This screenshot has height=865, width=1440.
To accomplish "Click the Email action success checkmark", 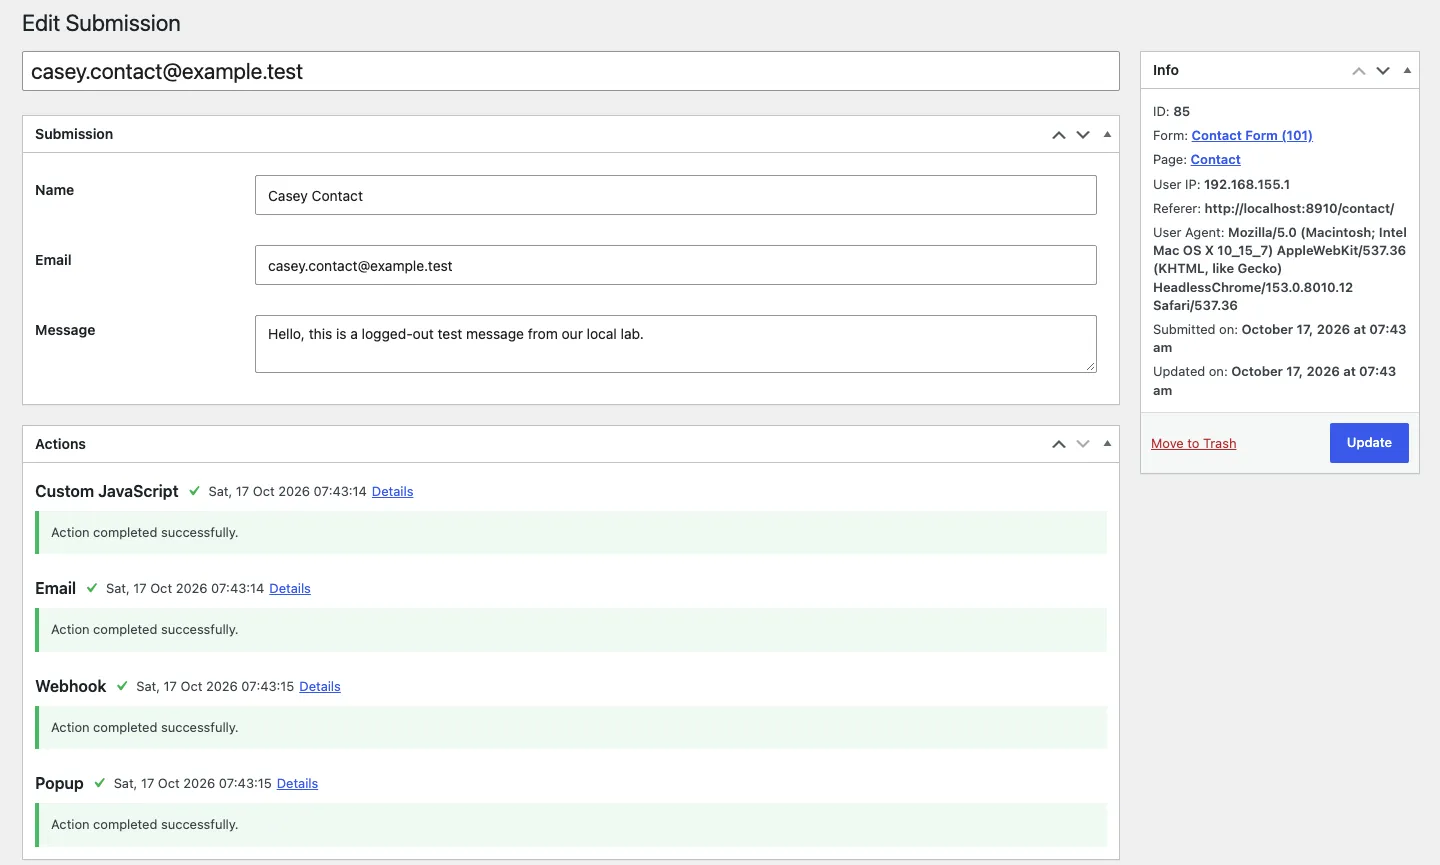I will (92, 588).
